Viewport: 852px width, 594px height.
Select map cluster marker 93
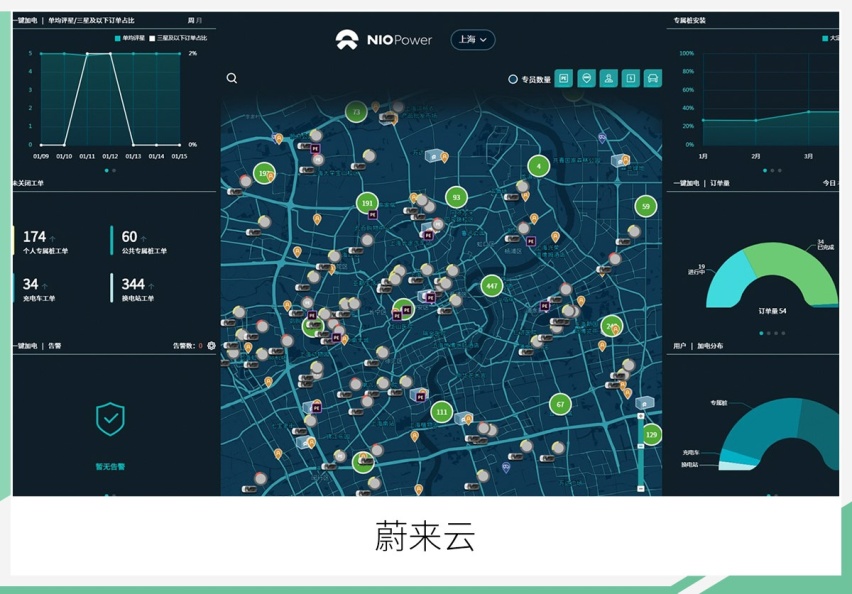[456, 197]
